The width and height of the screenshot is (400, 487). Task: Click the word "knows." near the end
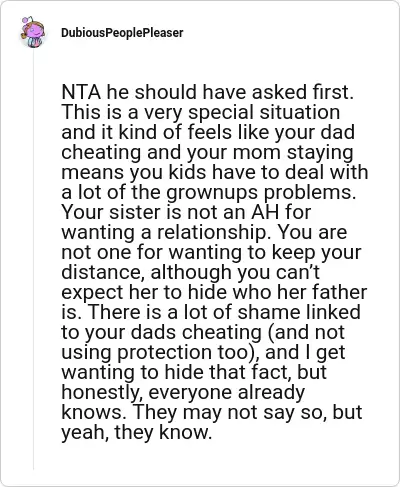[94, 412]
